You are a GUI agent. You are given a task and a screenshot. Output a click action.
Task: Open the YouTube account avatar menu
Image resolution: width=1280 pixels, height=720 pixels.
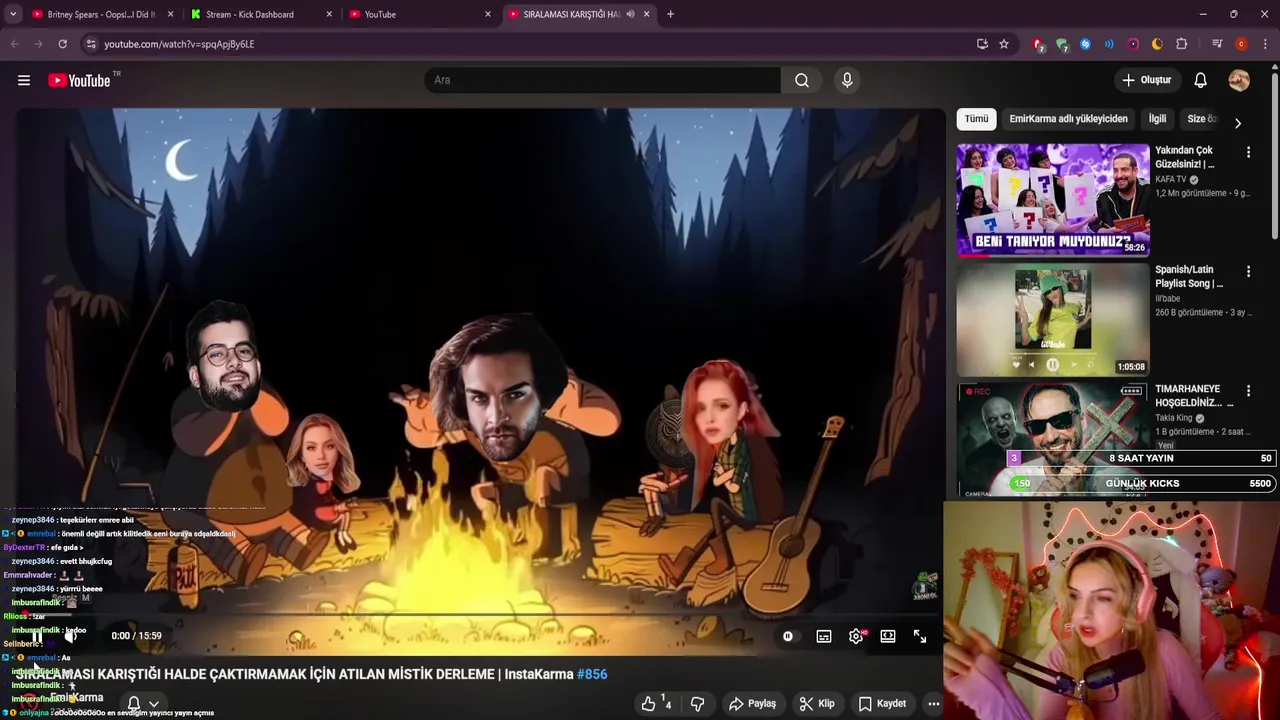point(1239,80)
